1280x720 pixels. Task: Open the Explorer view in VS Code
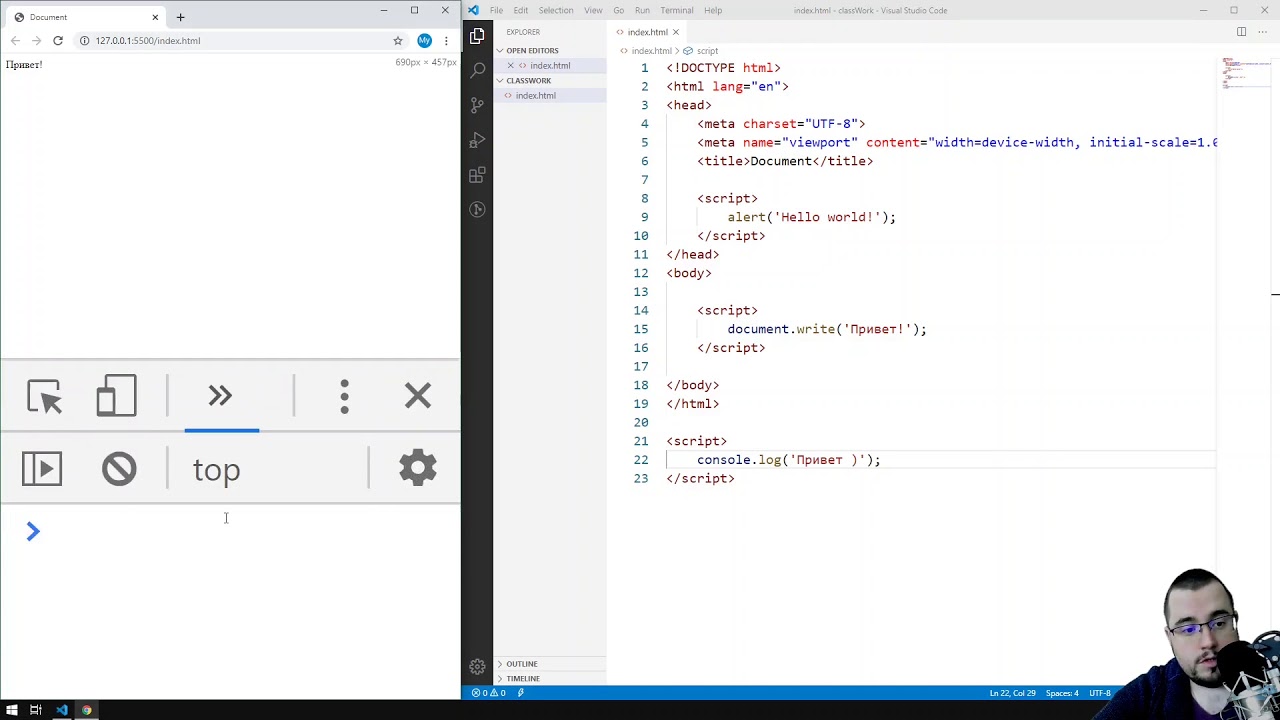tap(477, 36)
